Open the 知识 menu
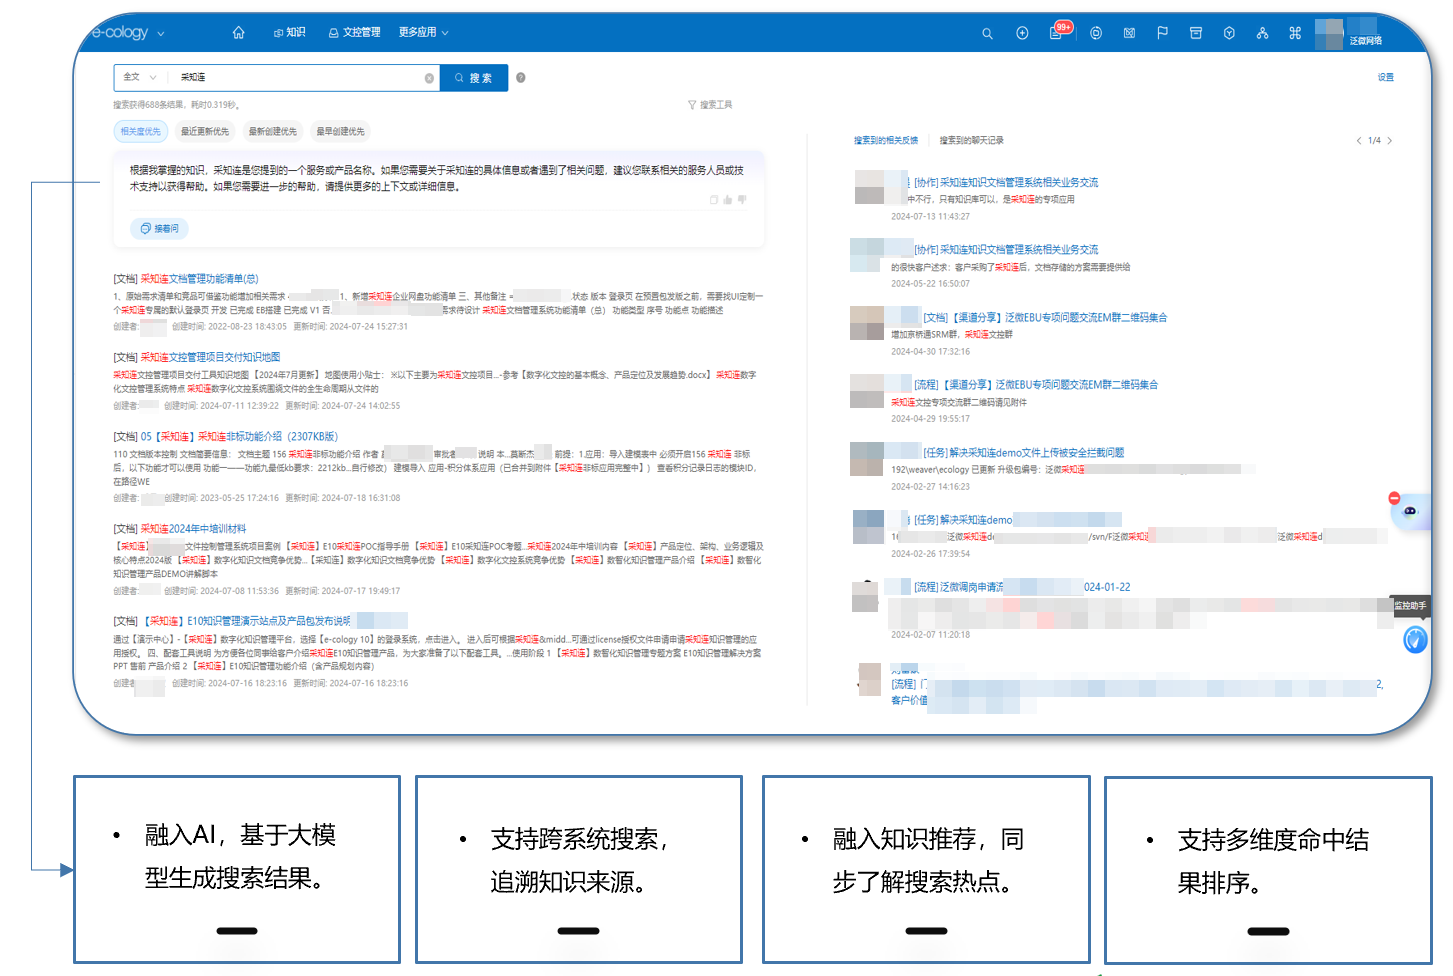 289,33
